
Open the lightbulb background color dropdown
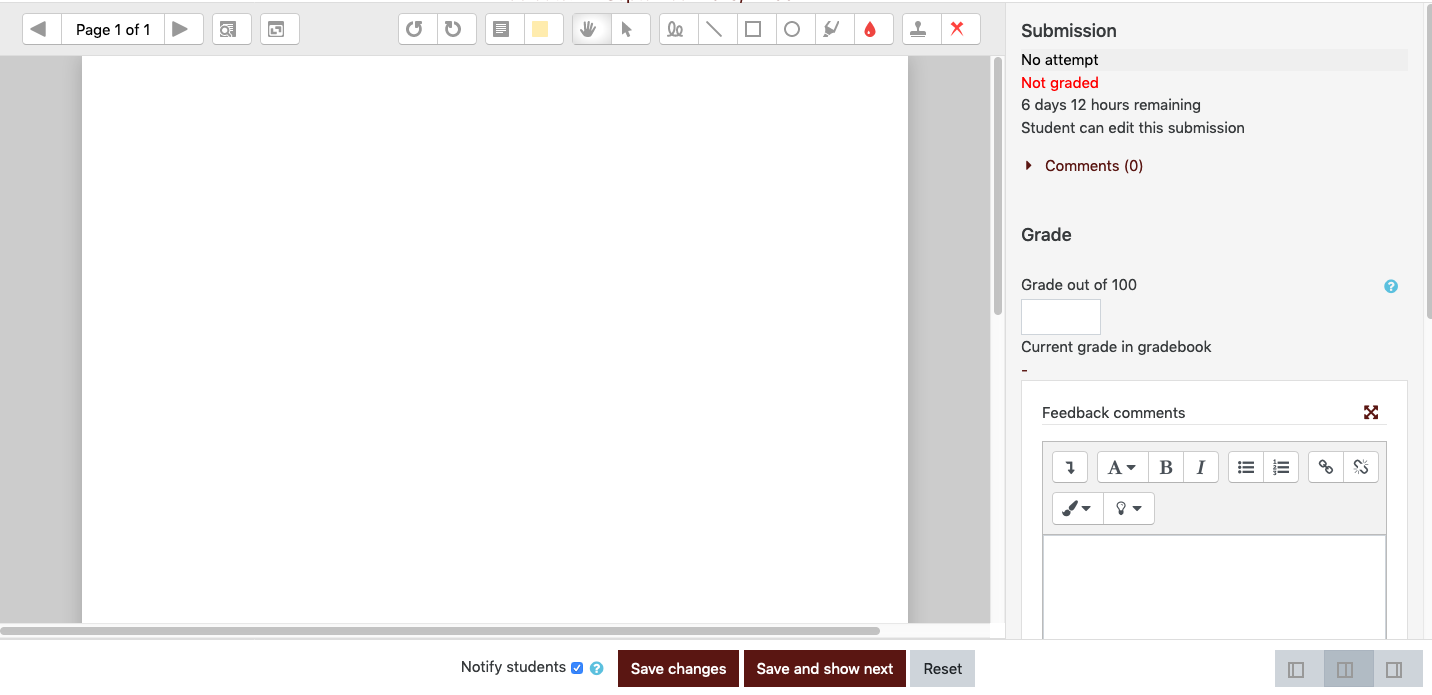1128,508
